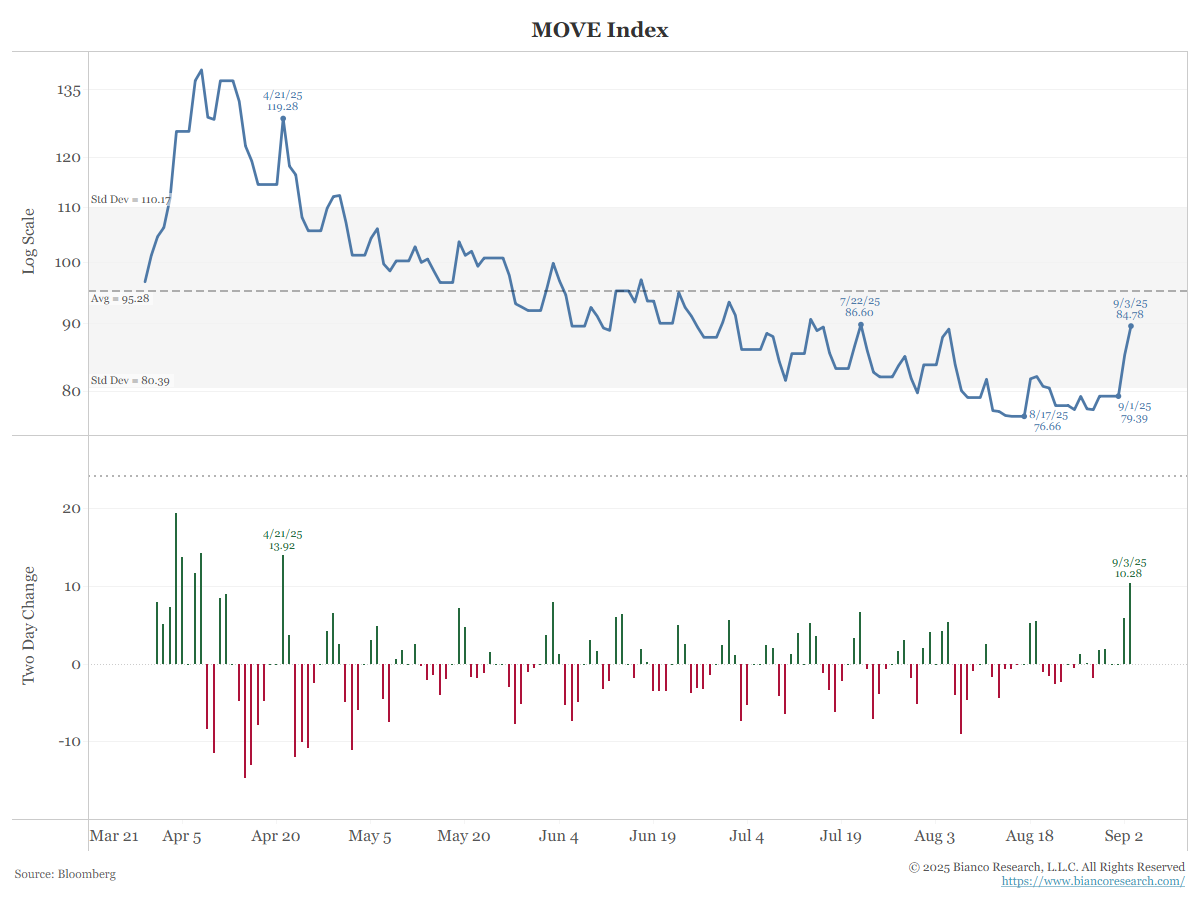The height and width of the screenshot is (900, 1200).
Task: Click the green 4/21/25 bar labeled 13.92
Action: coord(283,610)
